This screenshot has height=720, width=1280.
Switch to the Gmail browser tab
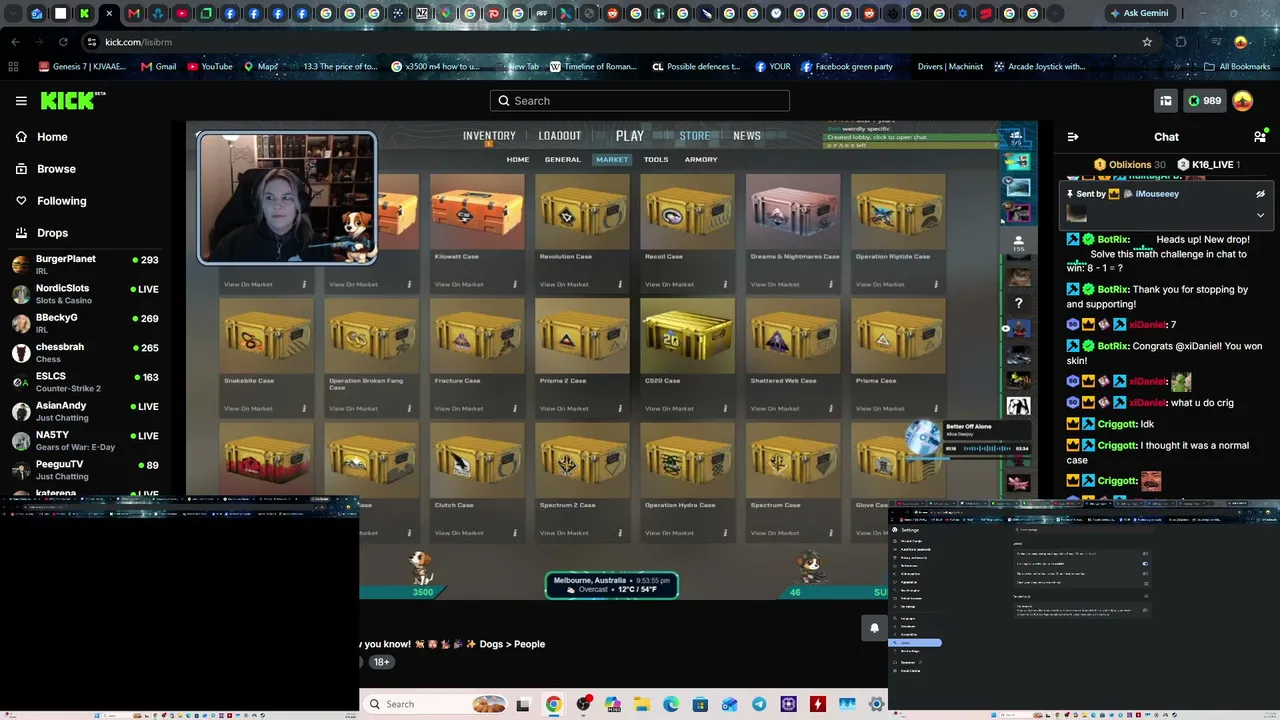click(133, 14)
